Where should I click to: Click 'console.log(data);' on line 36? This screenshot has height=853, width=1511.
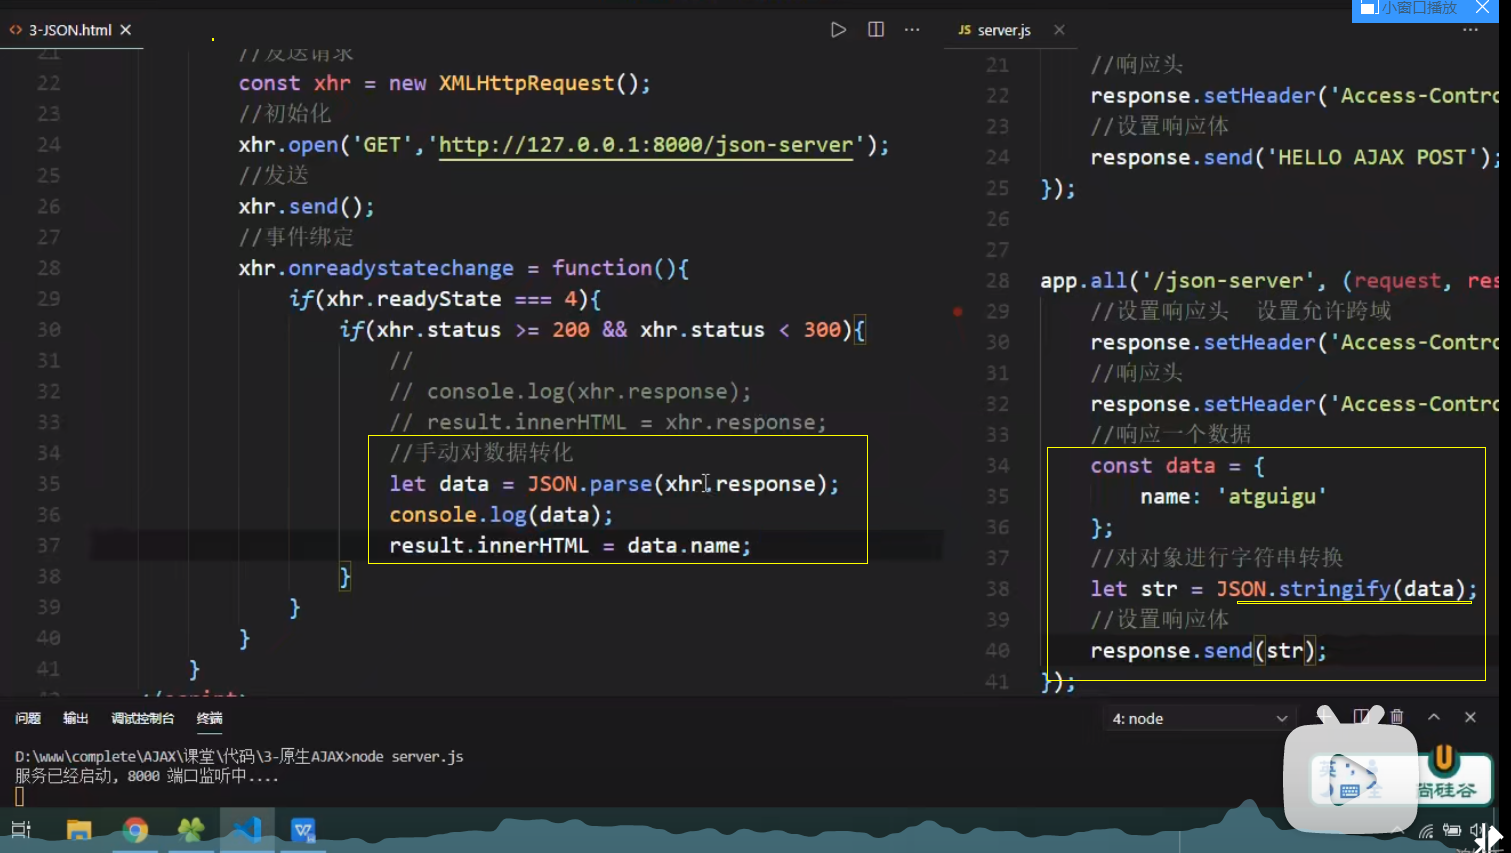(501, 515)
